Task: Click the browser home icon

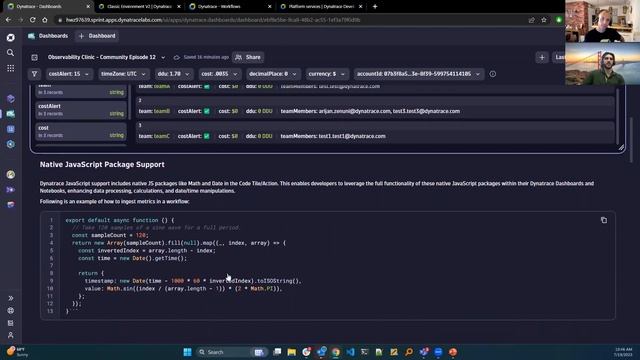Action: pos(45,20)
